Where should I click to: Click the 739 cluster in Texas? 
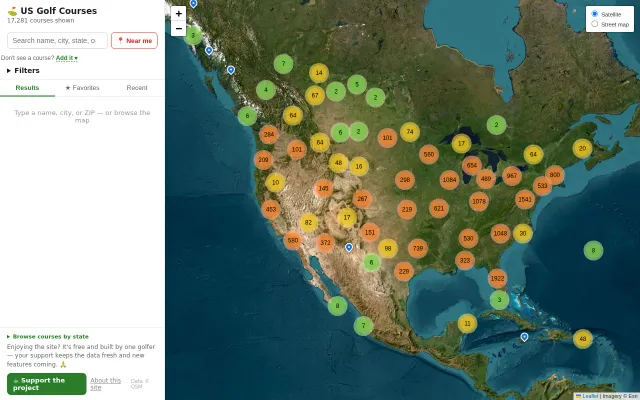pyautogui.click(x=418, y=248)
